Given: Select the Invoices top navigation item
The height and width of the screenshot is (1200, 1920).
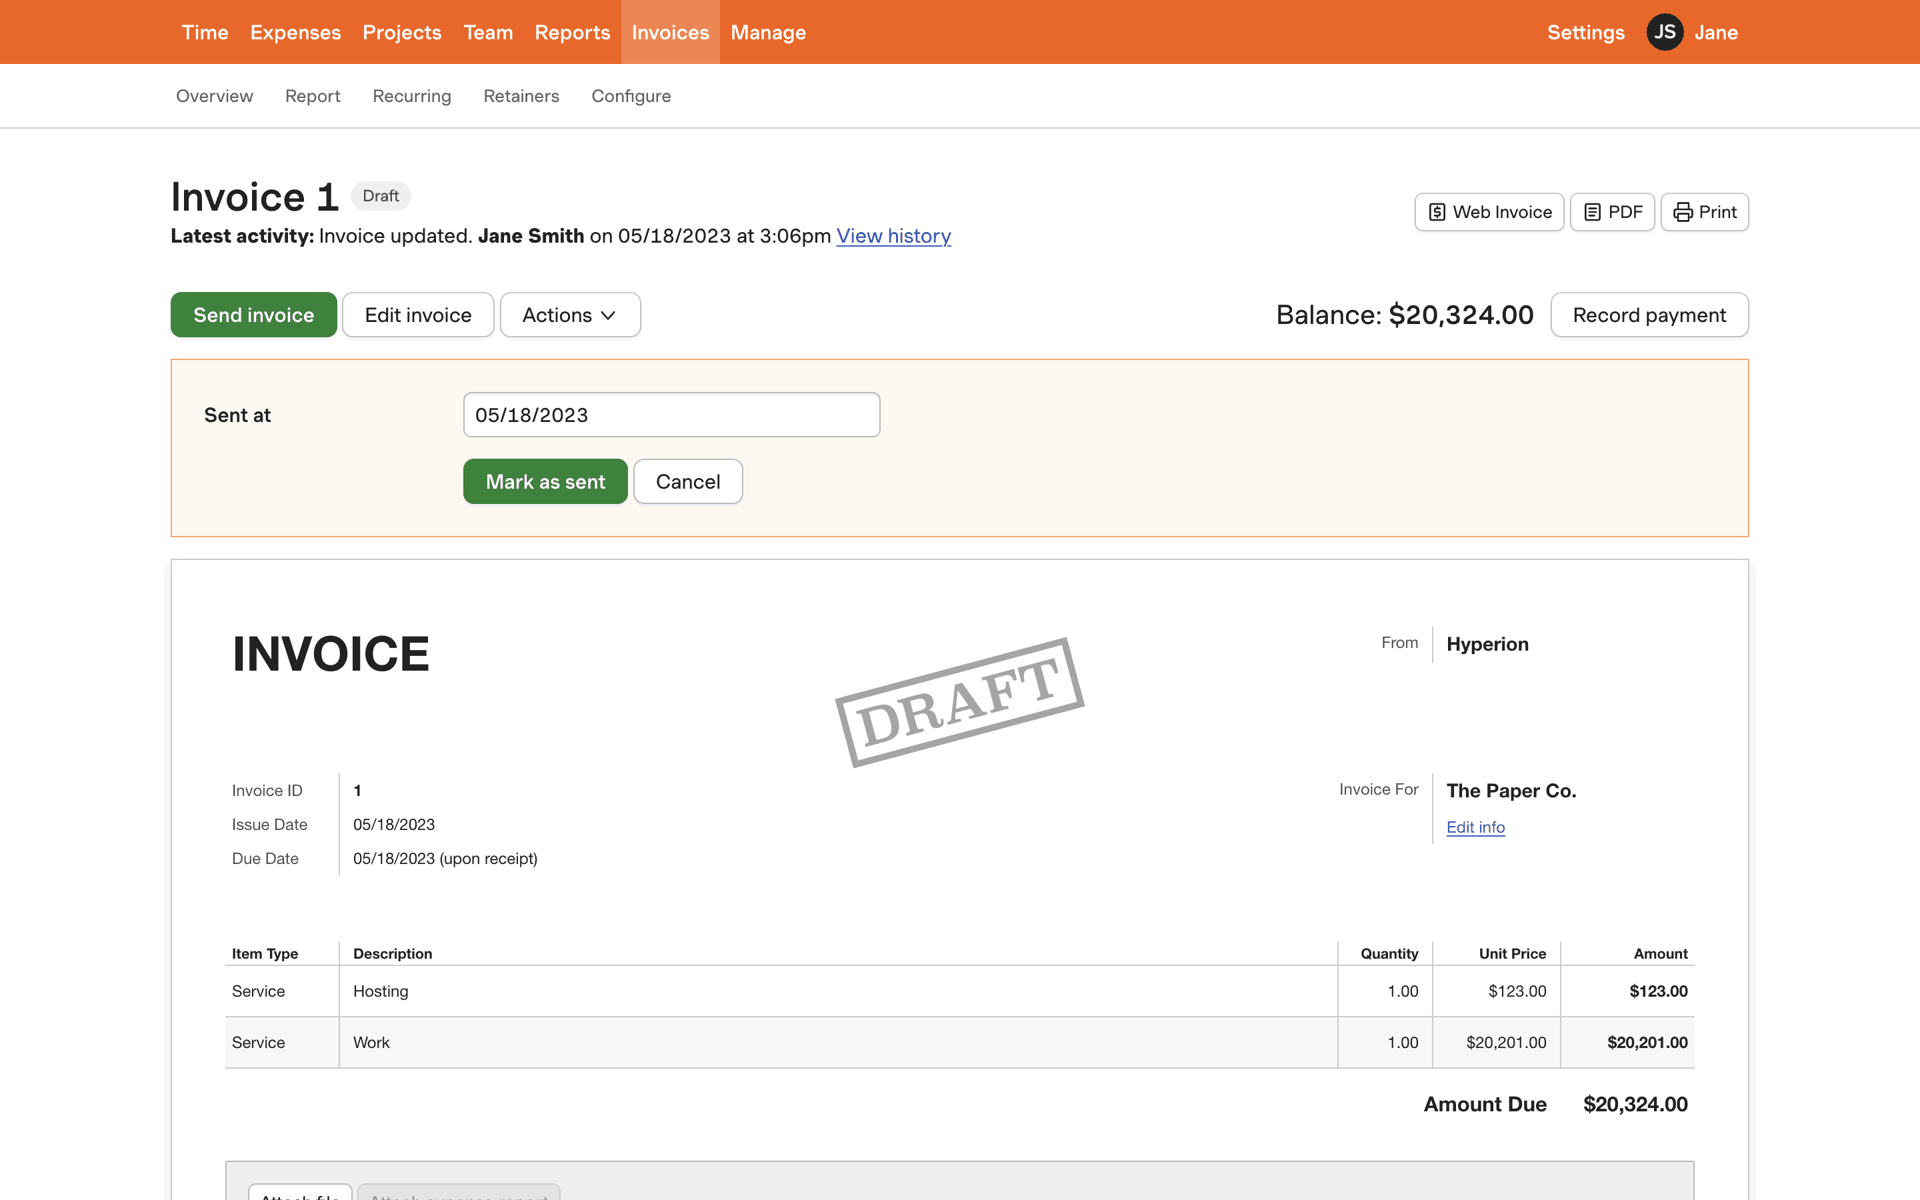Looking at the screenshot, I should pyautogui.click(x=670, y=32).
